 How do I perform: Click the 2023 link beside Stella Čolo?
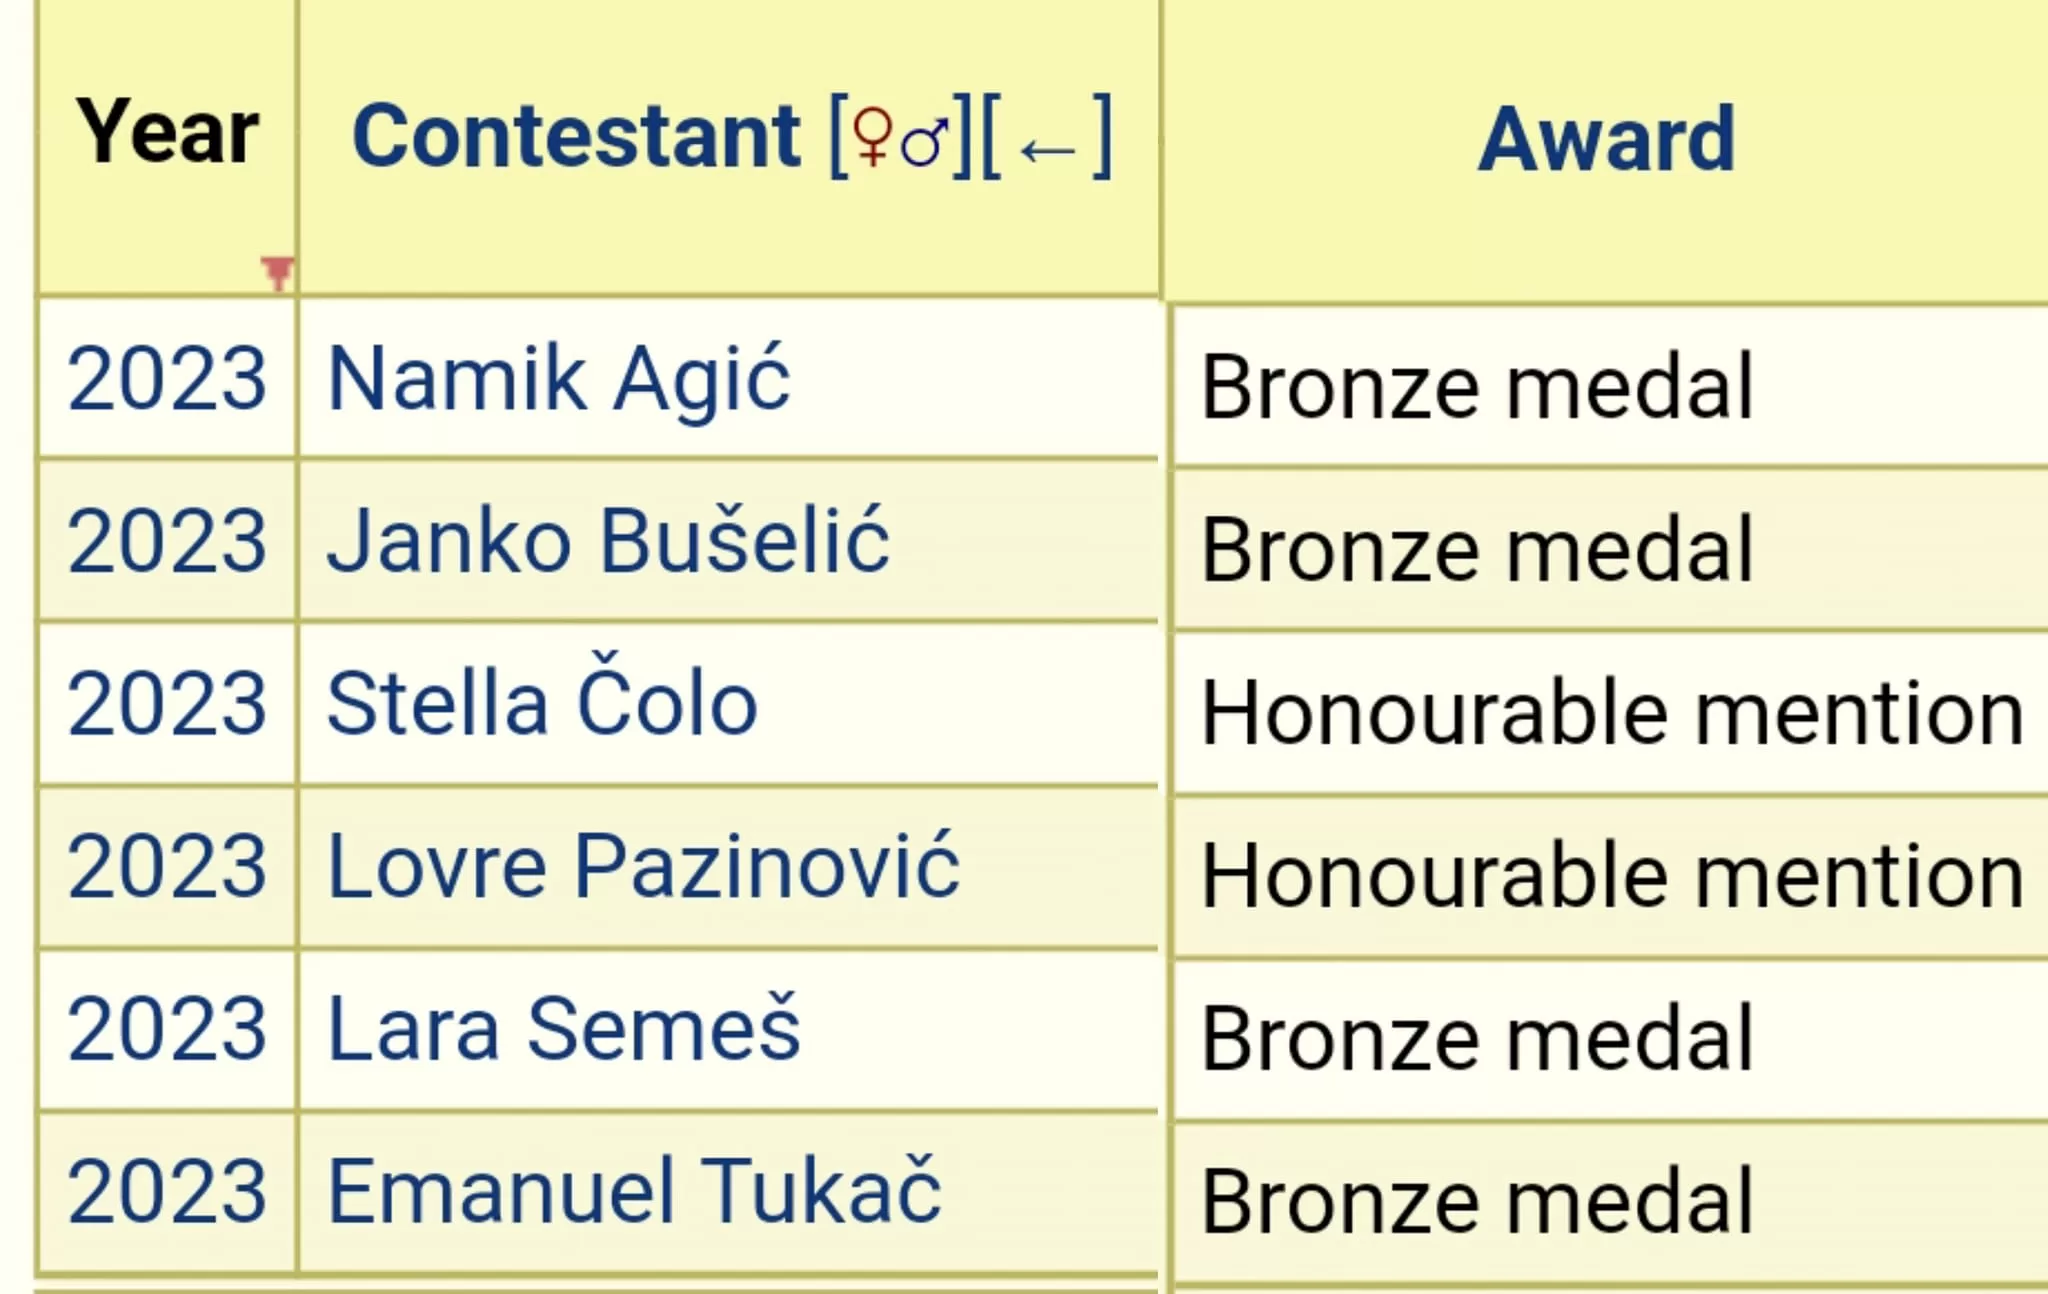point(167,704)
